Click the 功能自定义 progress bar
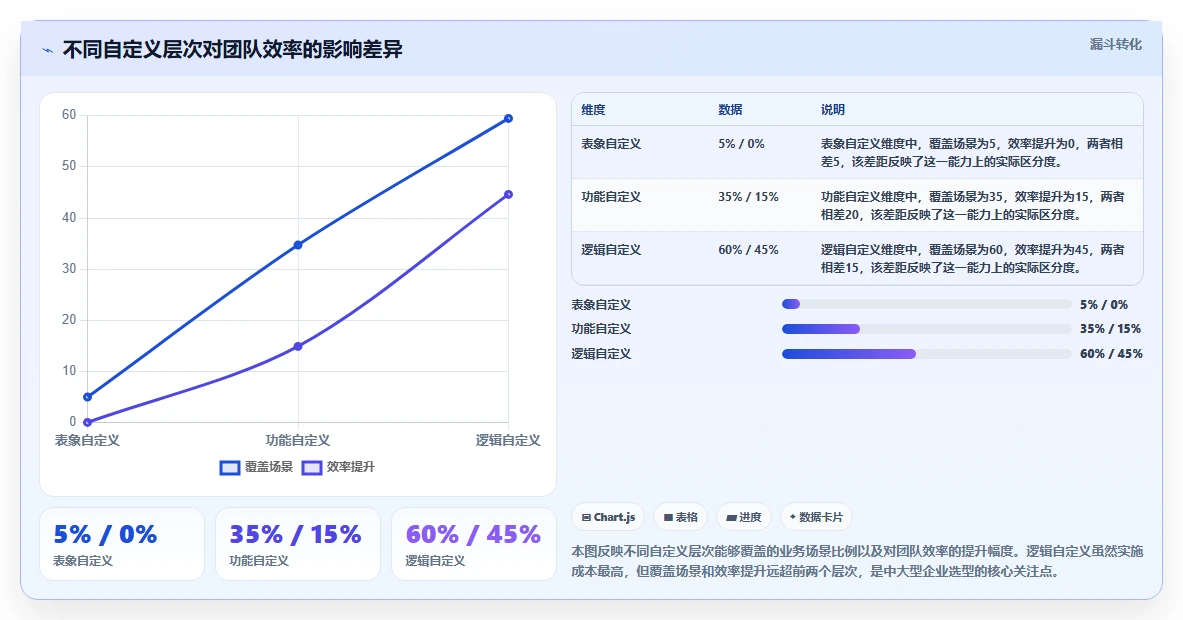 coord(926,329)
